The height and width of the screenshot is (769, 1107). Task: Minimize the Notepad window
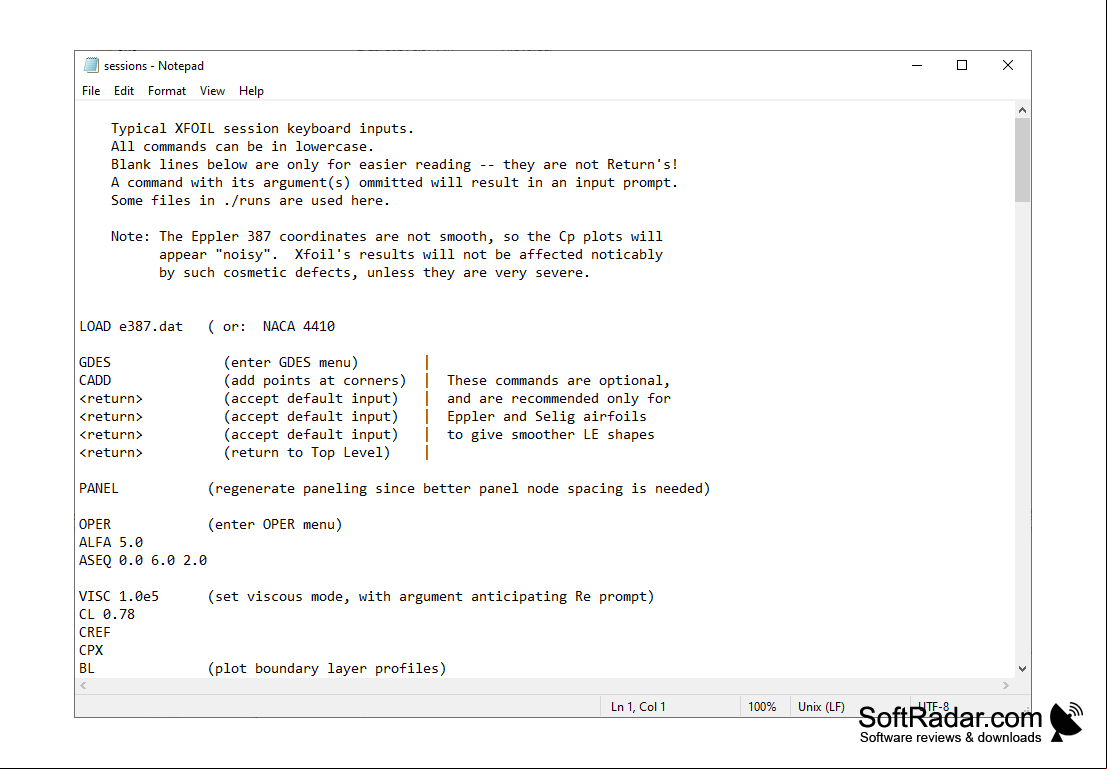tap(917, 66)
